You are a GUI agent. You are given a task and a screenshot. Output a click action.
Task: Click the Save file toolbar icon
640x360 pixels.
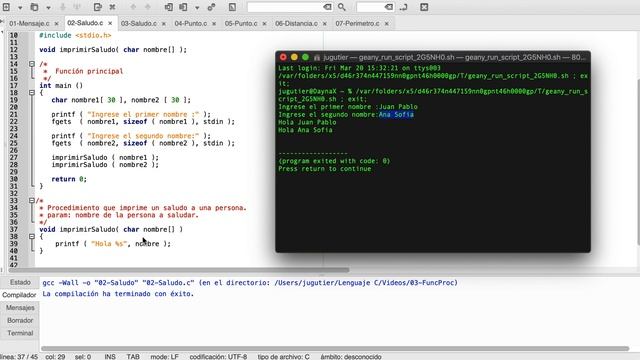coord(63,7)
